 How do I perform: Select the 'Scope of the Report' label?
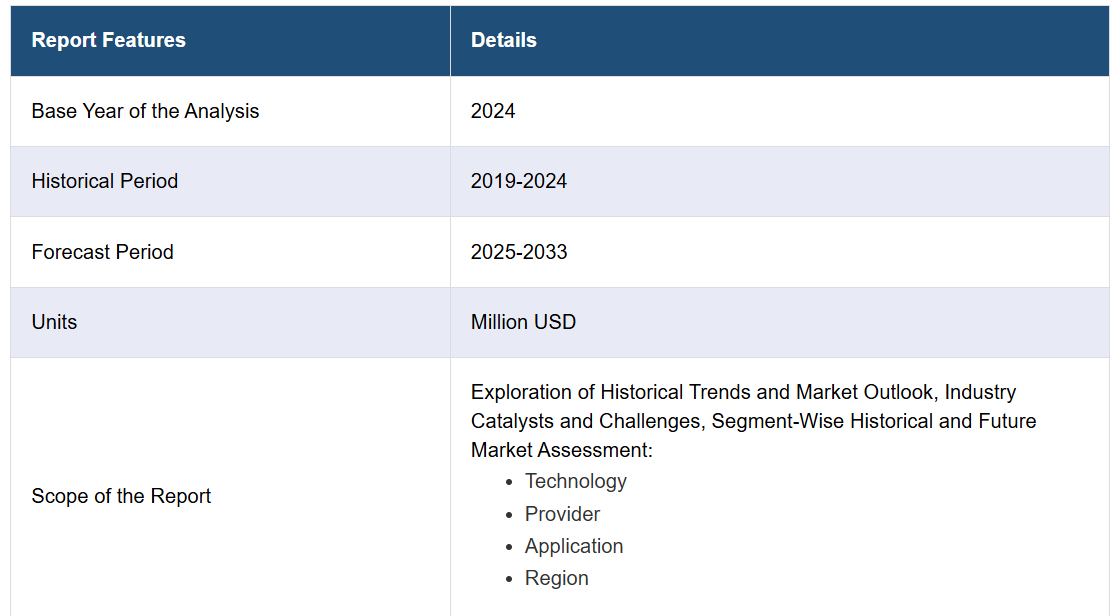121,496
